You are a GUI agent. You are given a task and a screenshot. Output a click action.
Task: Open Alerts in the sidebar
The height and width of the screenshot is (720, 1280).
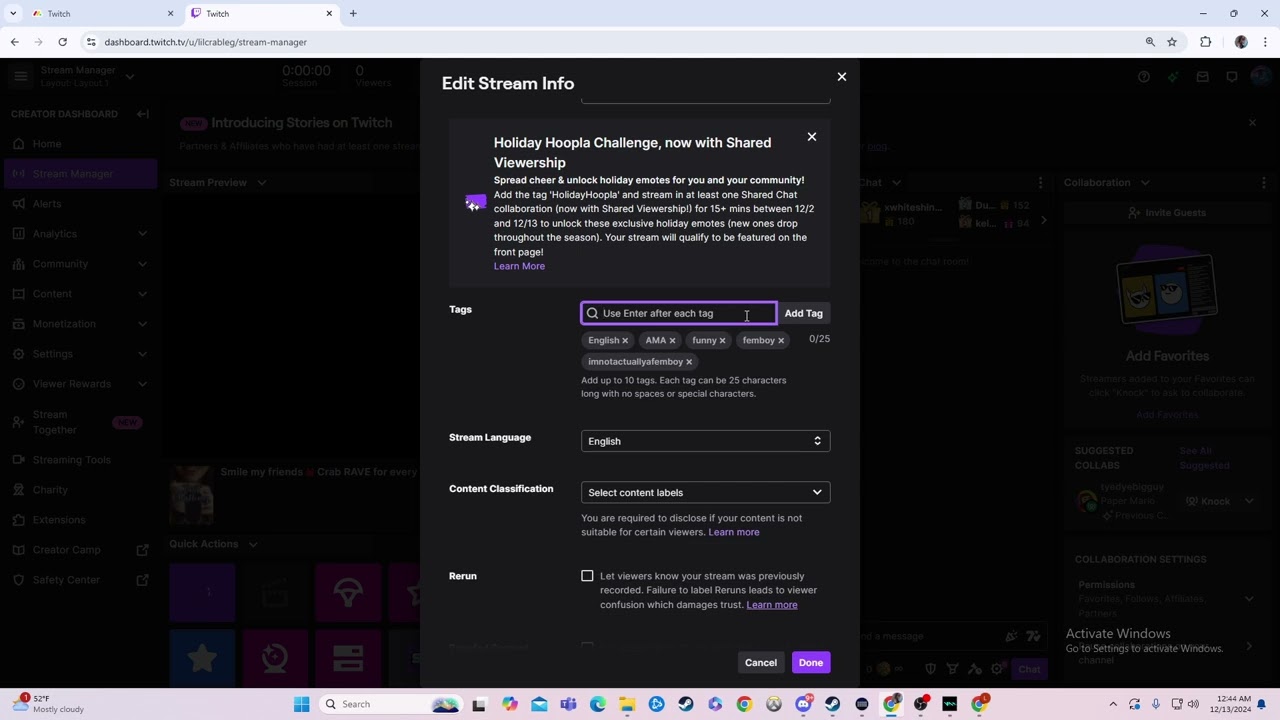pos(78,204)
